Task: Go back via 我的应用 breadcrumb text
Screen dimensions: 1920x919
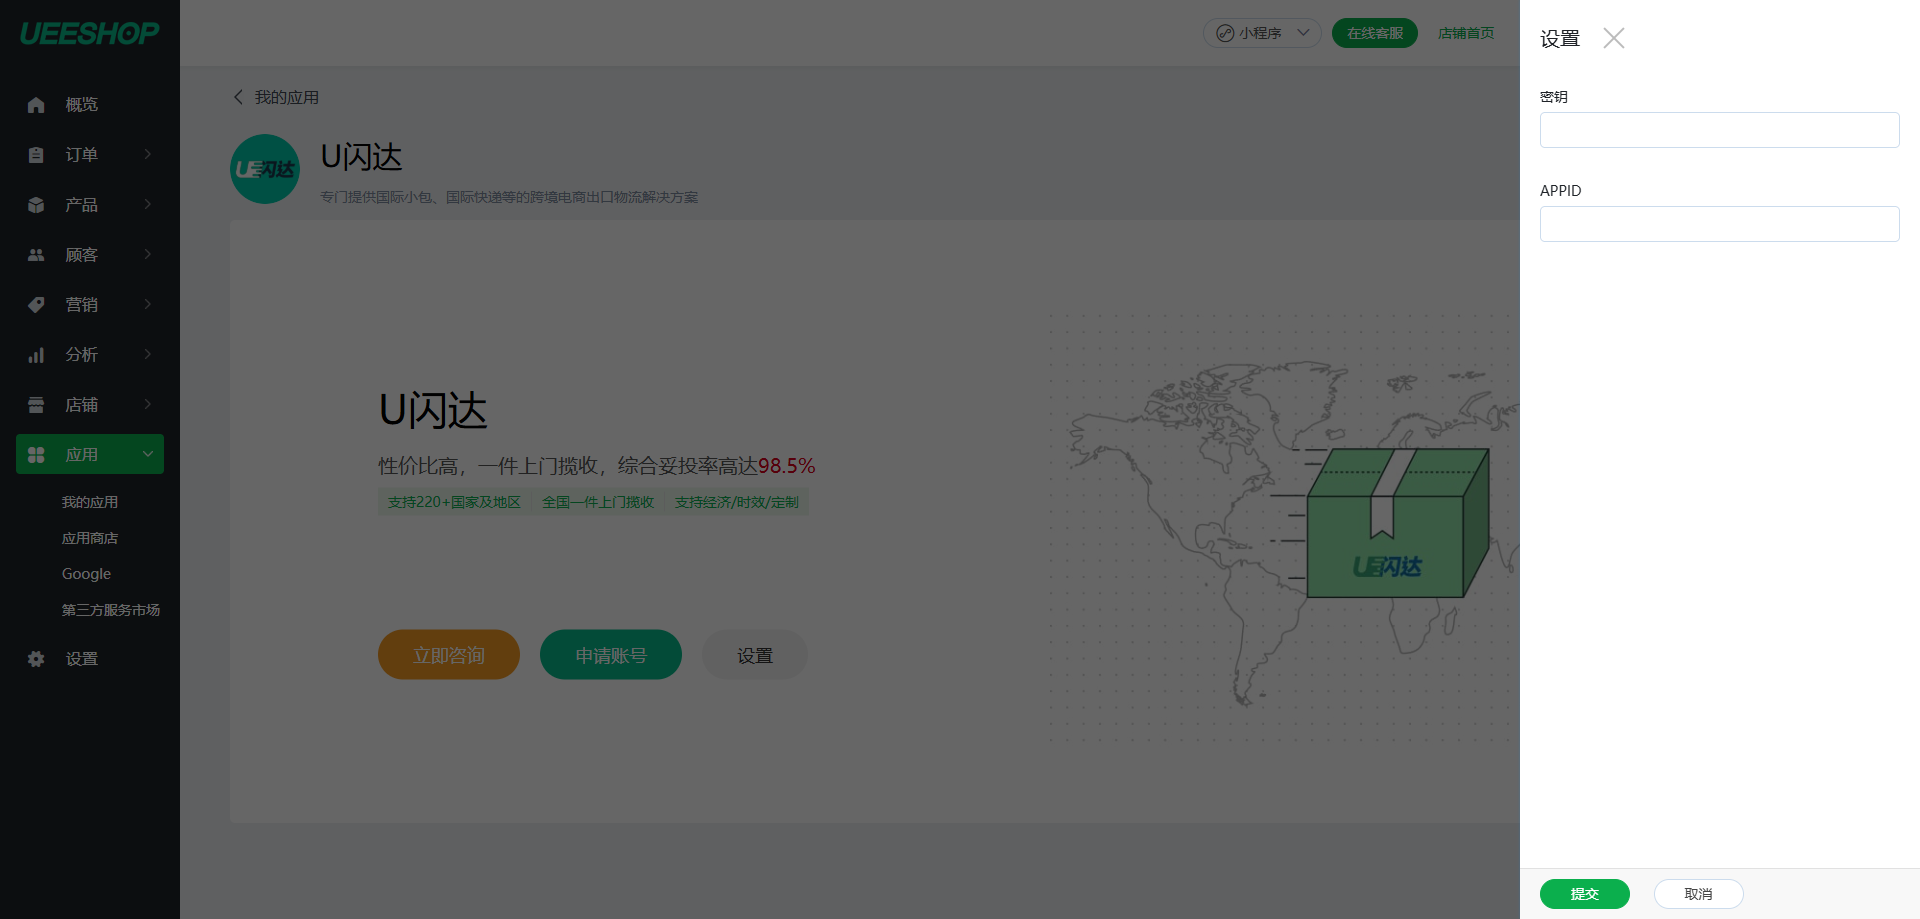Action: [x=287, y=97]
